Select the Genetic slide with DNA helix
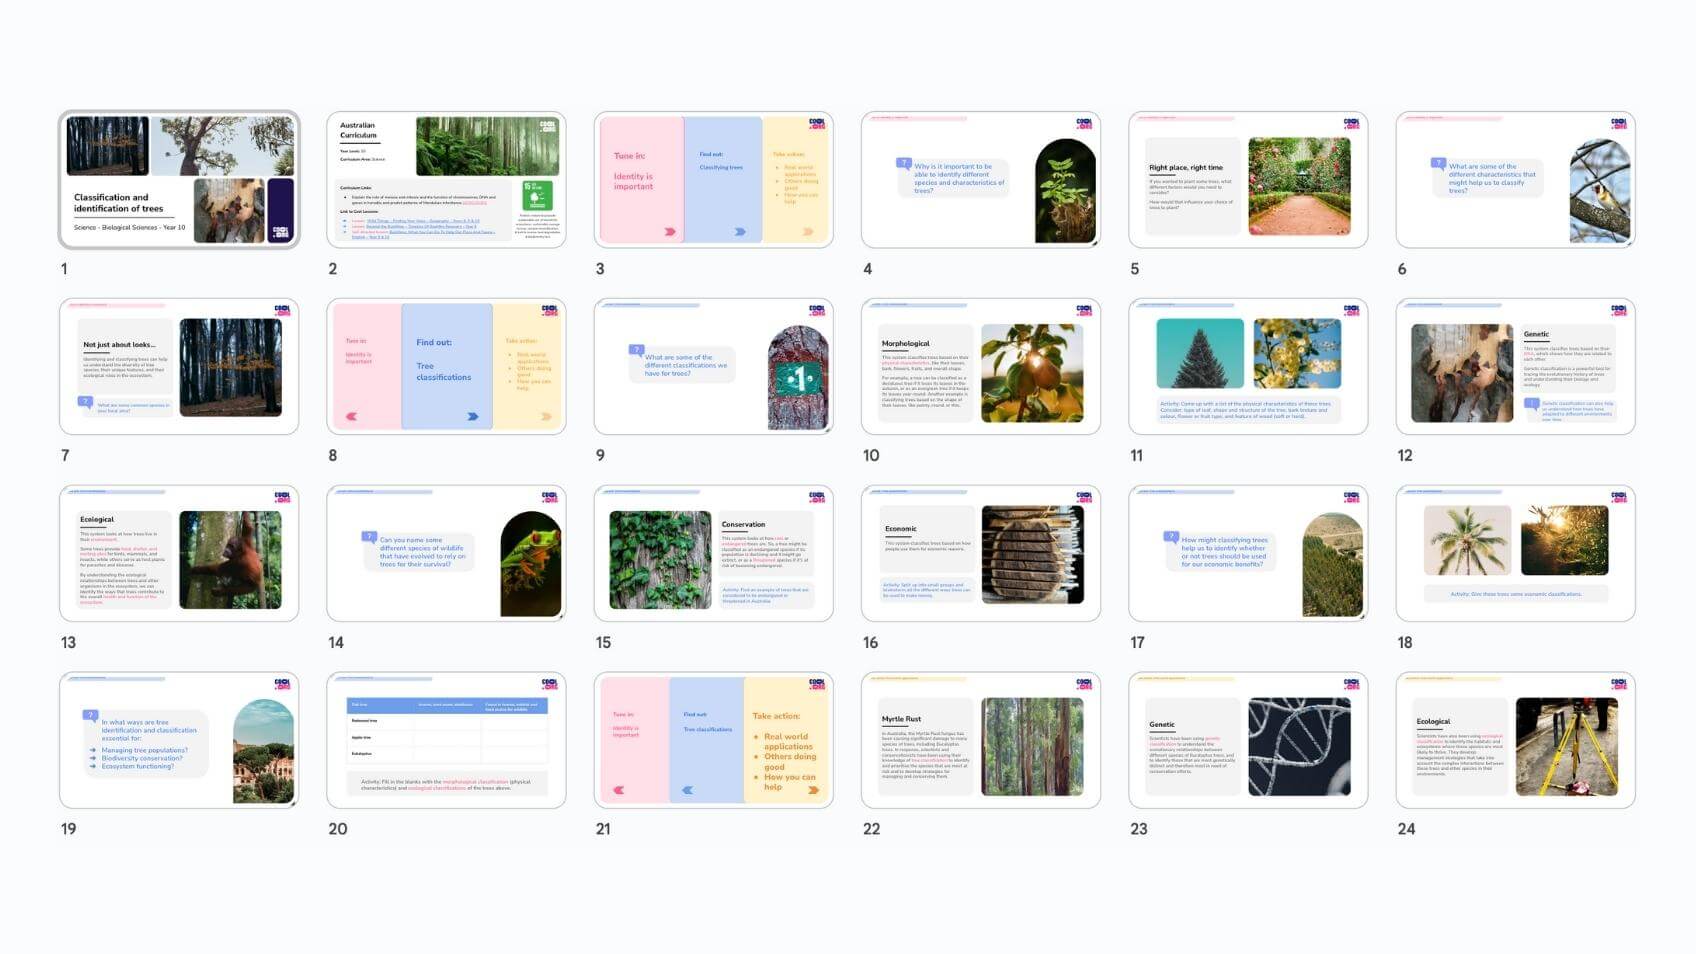 1248,740
